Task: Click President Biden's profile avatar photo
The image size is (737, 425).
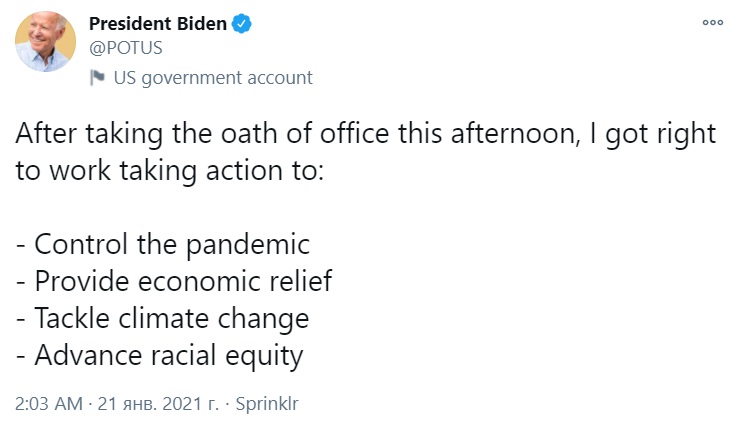Action: pos(44,42)
